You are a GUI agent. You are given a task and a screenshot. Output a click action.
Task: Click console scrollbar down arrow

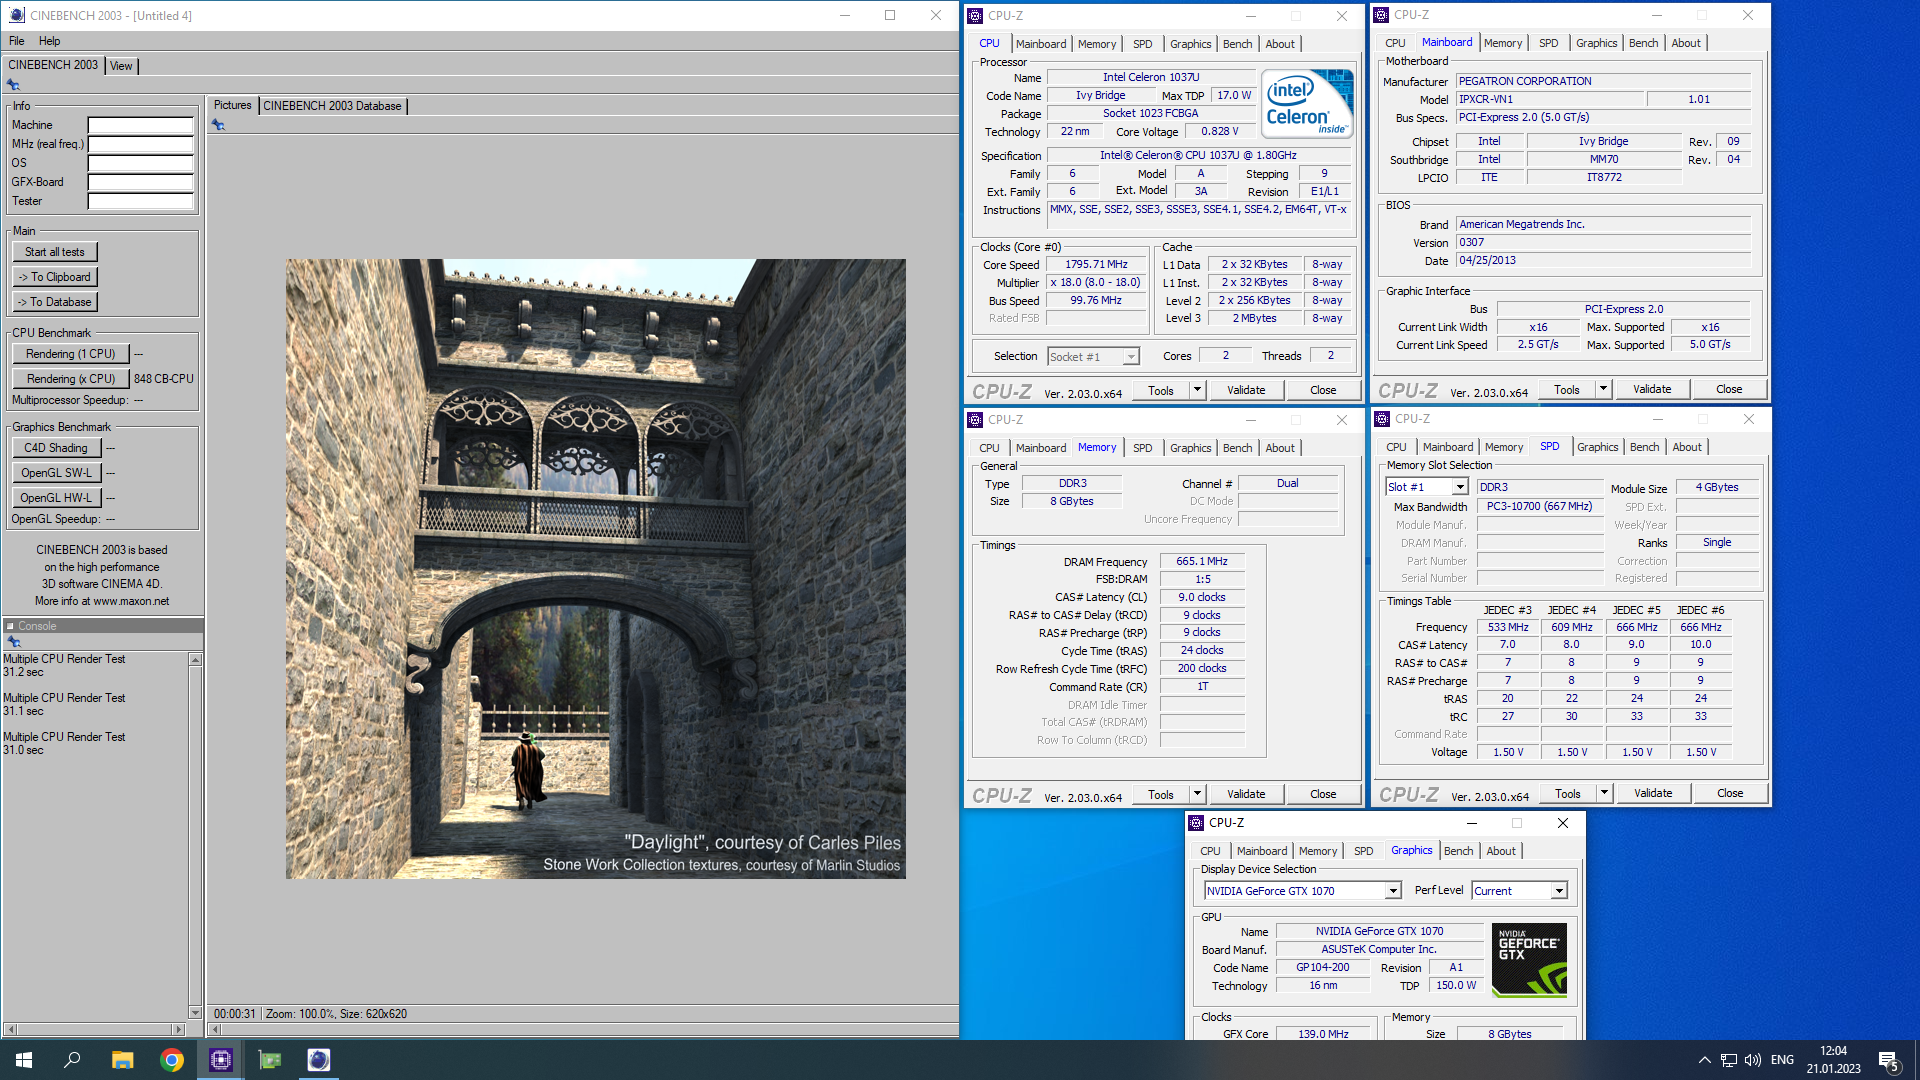click(195, 1012)
